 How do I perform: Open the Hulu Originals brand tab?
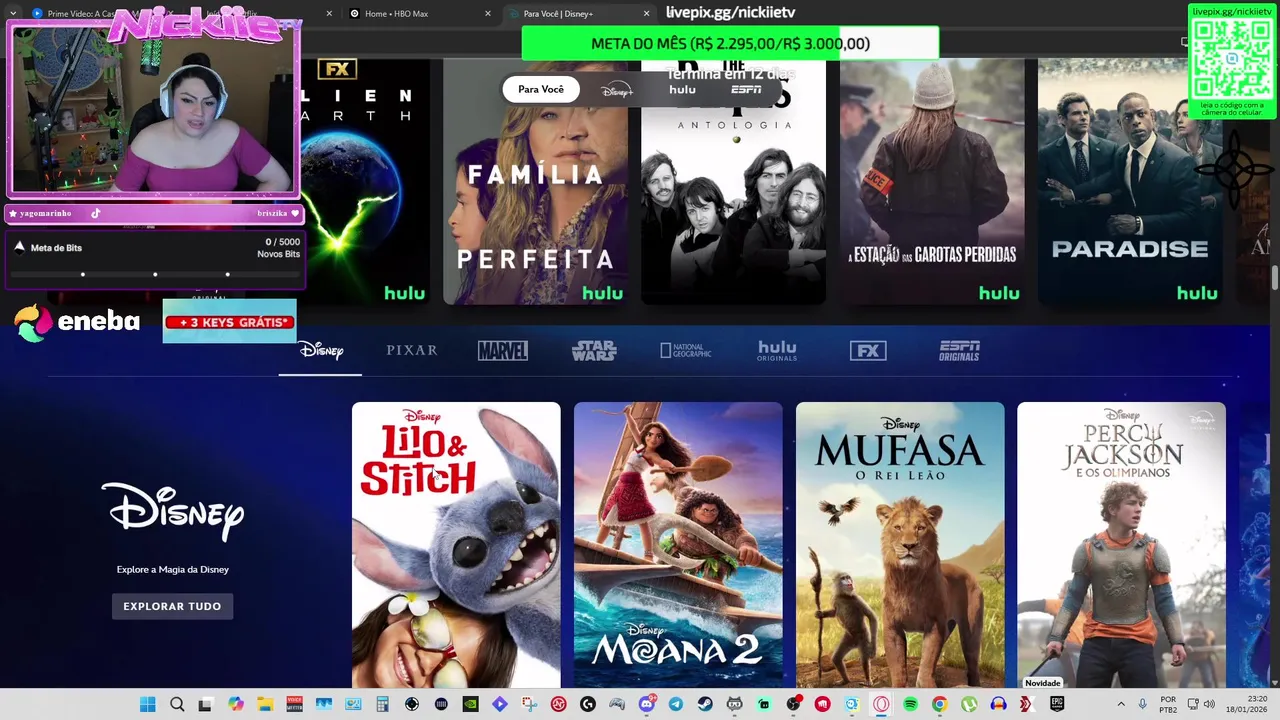(777, 350)
